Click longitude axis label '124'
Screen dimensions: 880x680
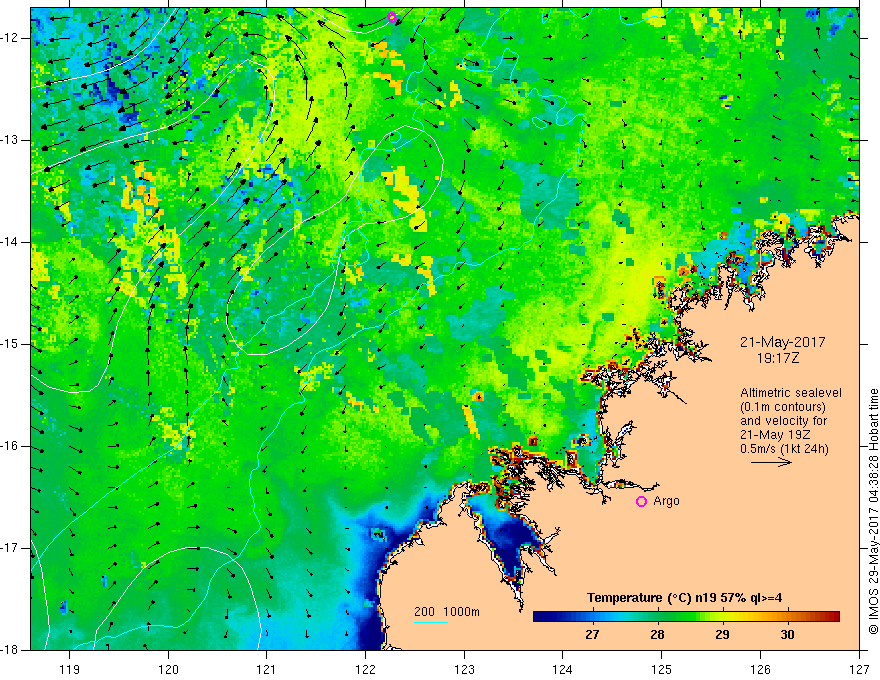[x=562, y=669]
